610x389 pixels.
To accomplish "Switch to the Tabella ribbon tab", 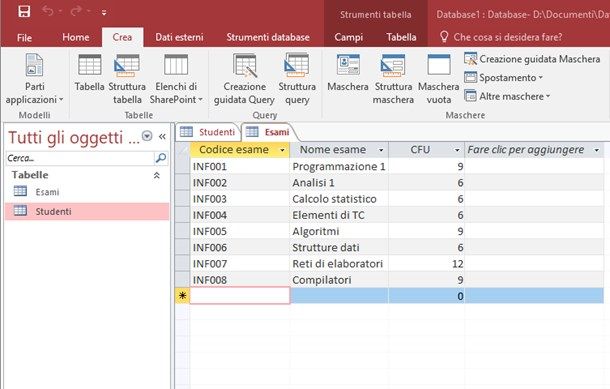I will [401, 37].
